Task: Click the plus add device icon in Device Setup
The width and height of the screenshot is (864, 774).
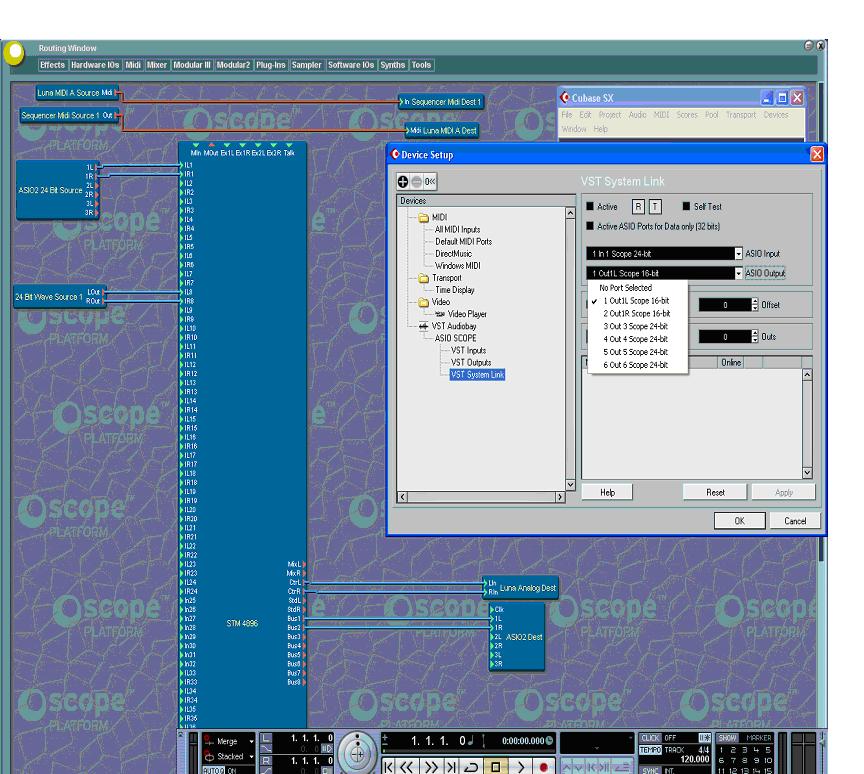Action: pyautogui.click(x=403, y=182)
